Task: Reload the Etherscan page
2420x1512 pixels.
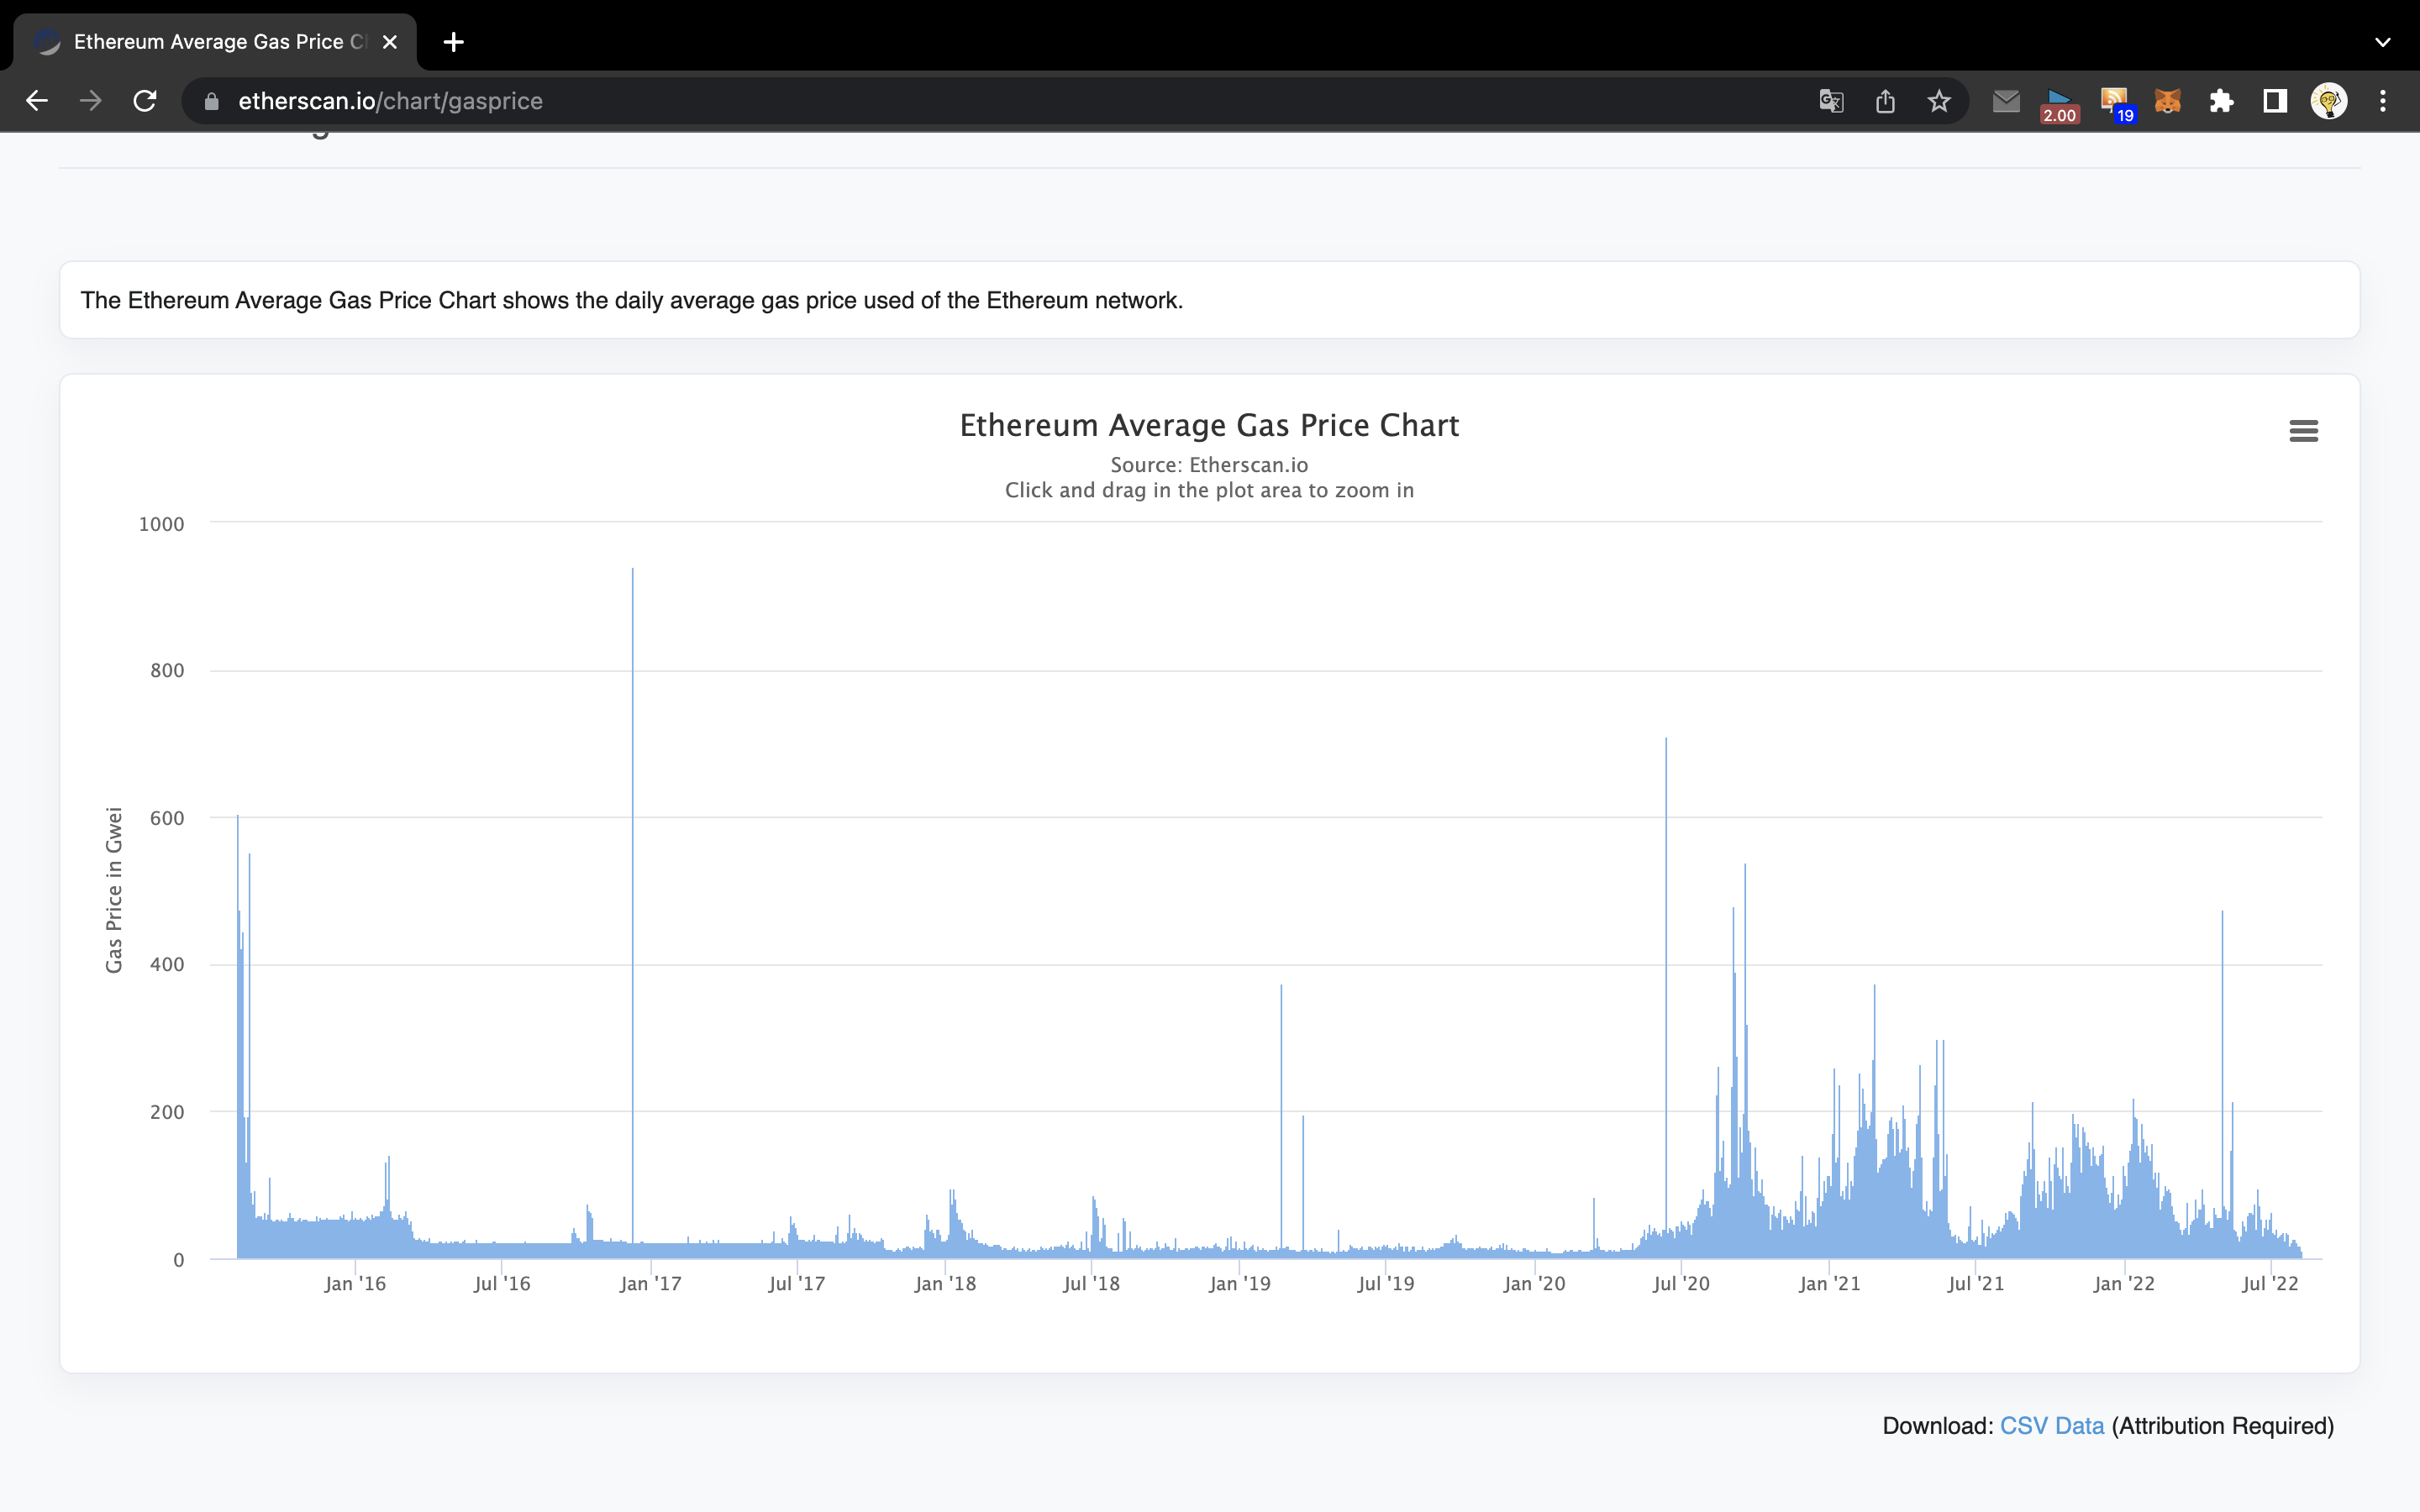Action: [145, 101]
